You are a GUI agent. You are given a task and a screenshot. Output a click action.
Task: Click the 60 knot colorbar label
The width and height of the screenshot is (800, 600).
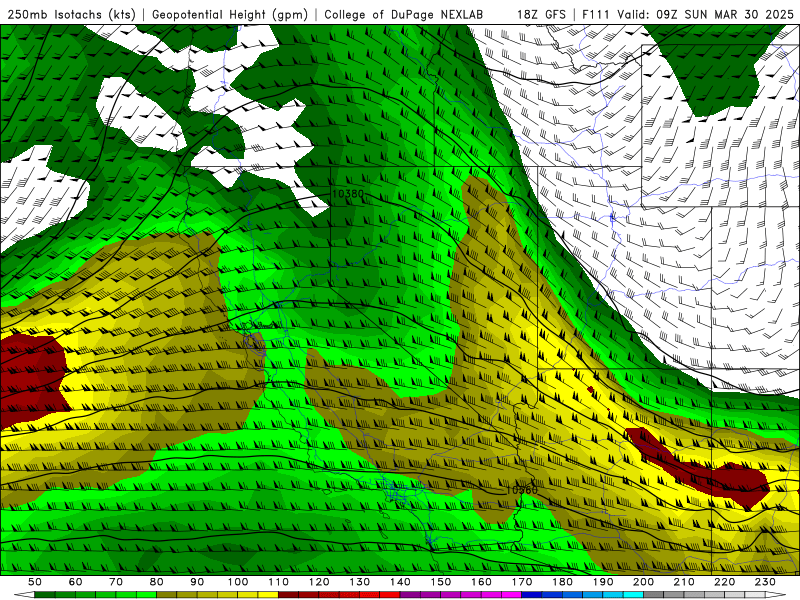(x=75, y=582)
